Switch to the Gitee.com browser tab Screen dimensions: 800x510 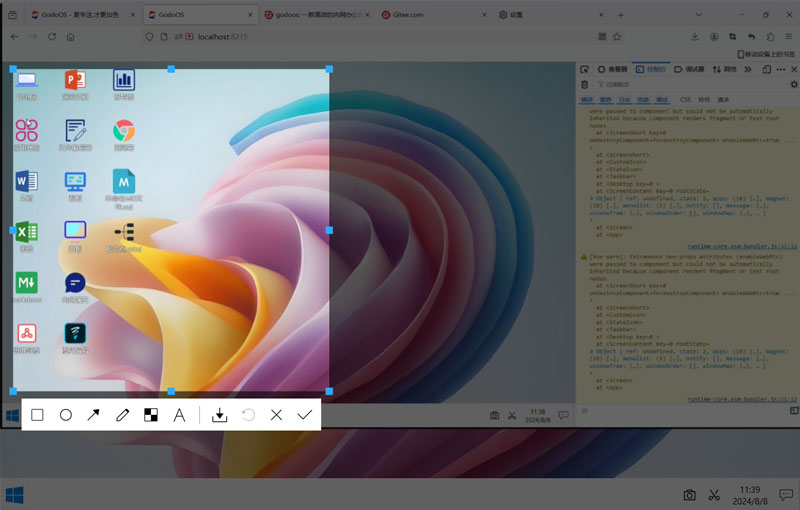click(x=410, y=15)
